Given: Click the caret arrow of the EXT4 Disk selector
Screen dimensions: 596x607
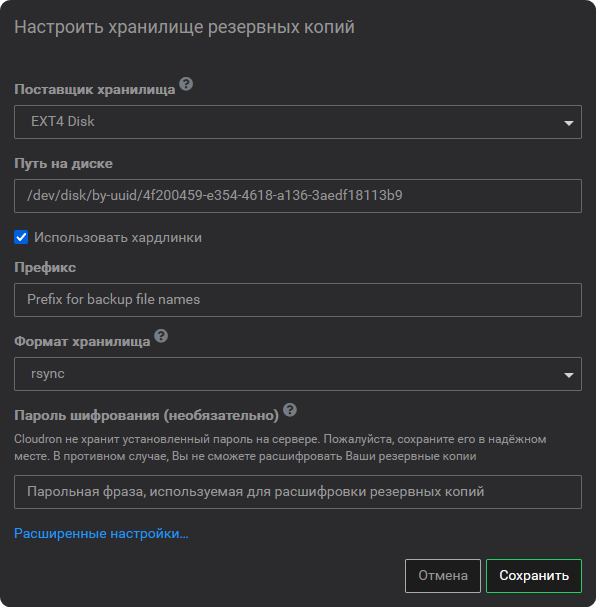Looking at the screenshot, I should (x=569, y=123).
